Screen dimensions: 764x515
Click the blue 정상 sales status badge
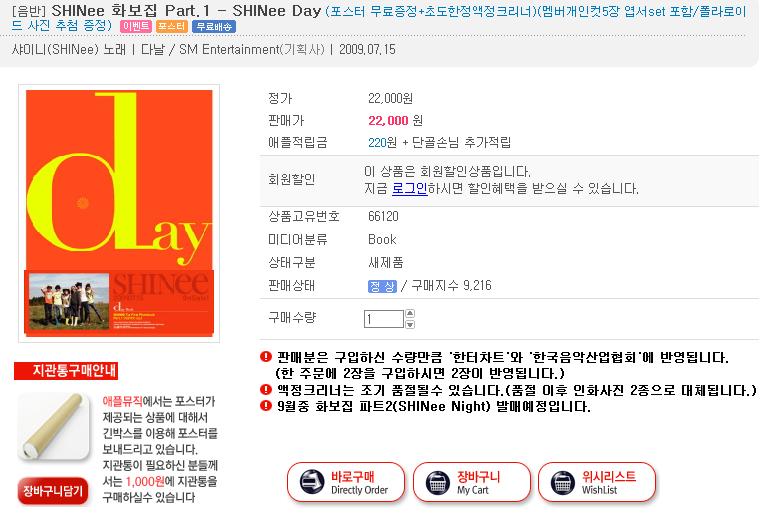click(382, 286)
